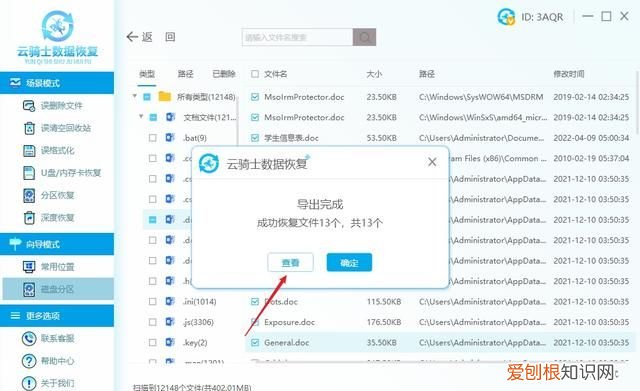Switch to the 路径 tab

(185, 74)
